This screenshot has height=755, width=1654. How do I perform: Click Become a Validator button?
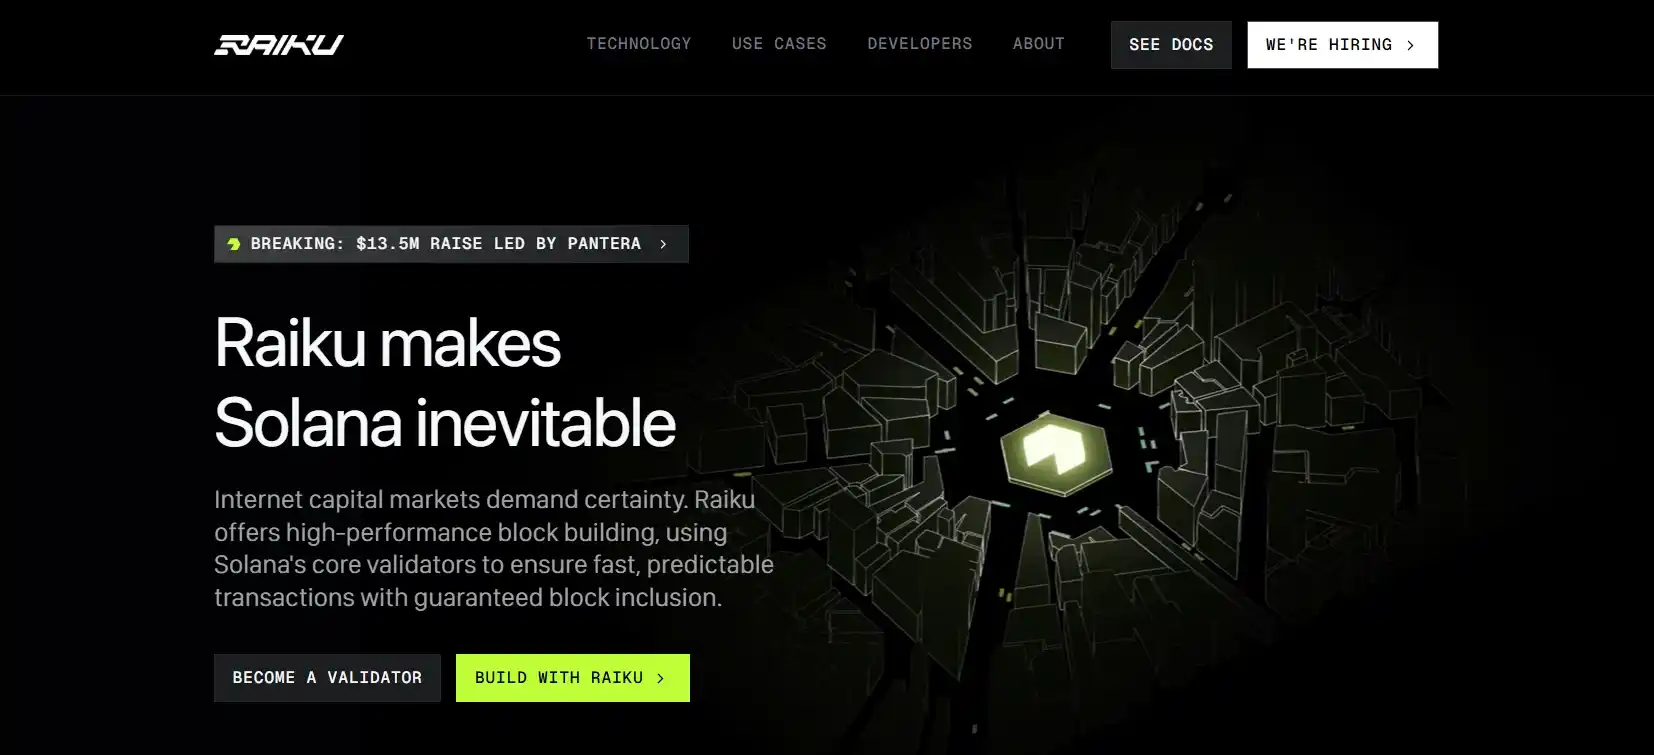(x=327, y=678)
